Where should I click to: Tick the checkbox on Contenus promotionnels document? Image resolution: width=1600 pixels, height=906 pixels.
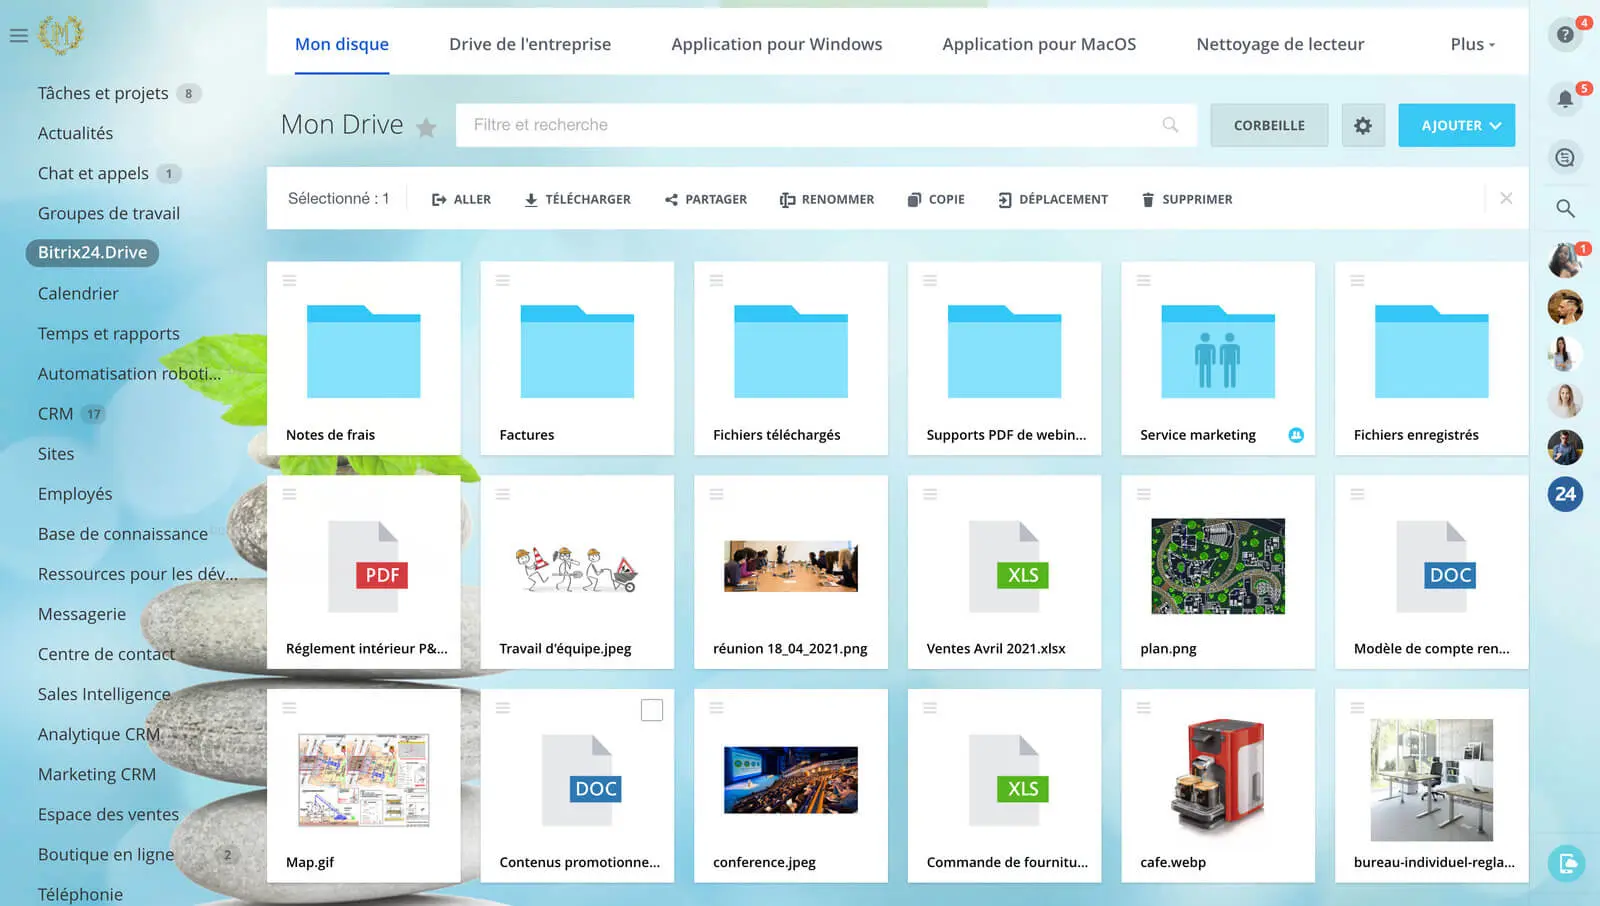(x=651, y=710)
